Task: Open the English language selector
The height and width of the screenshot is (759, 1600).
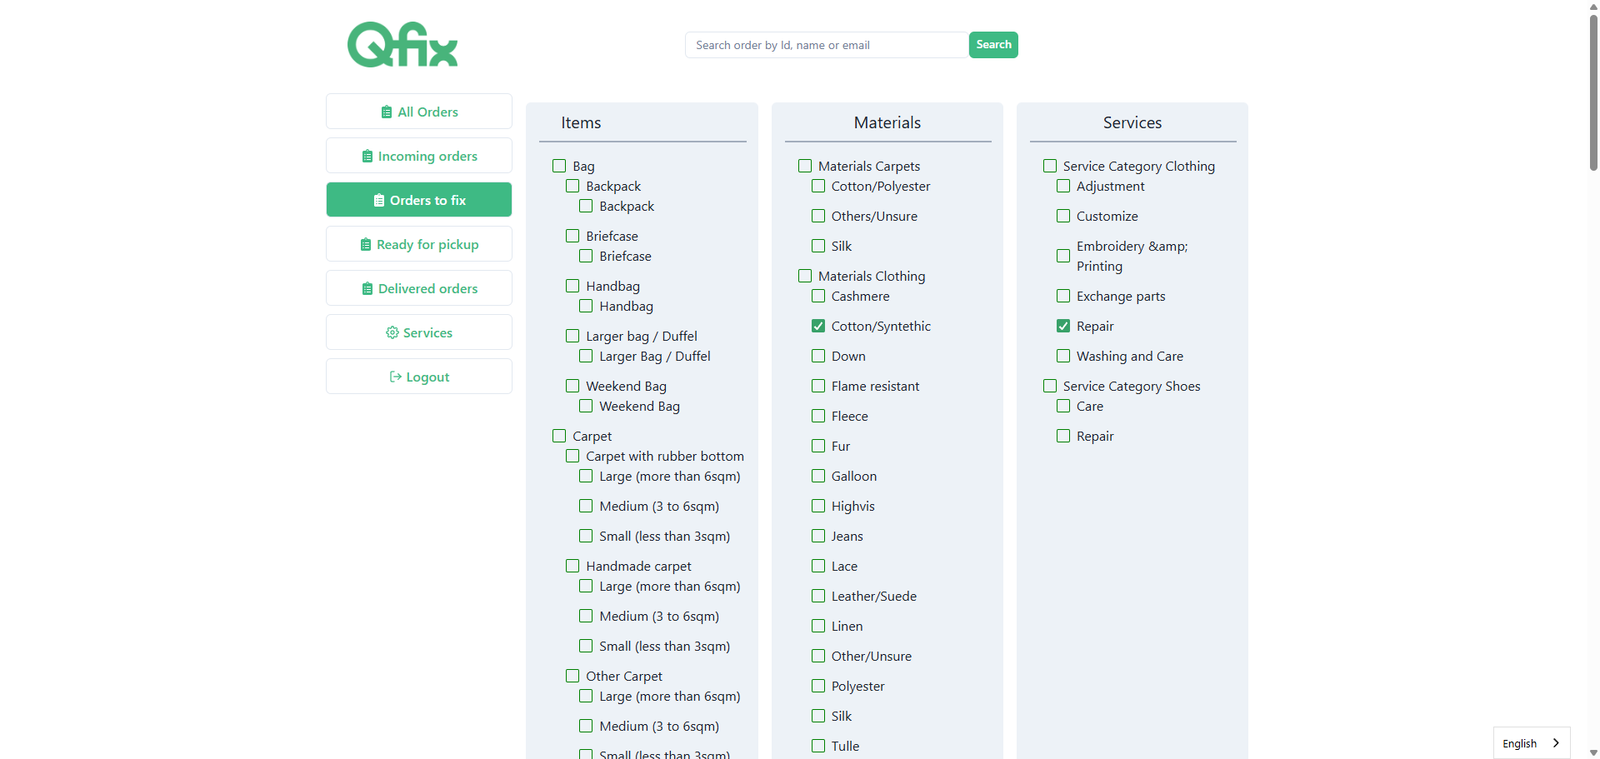Action: click(1530, 743)
